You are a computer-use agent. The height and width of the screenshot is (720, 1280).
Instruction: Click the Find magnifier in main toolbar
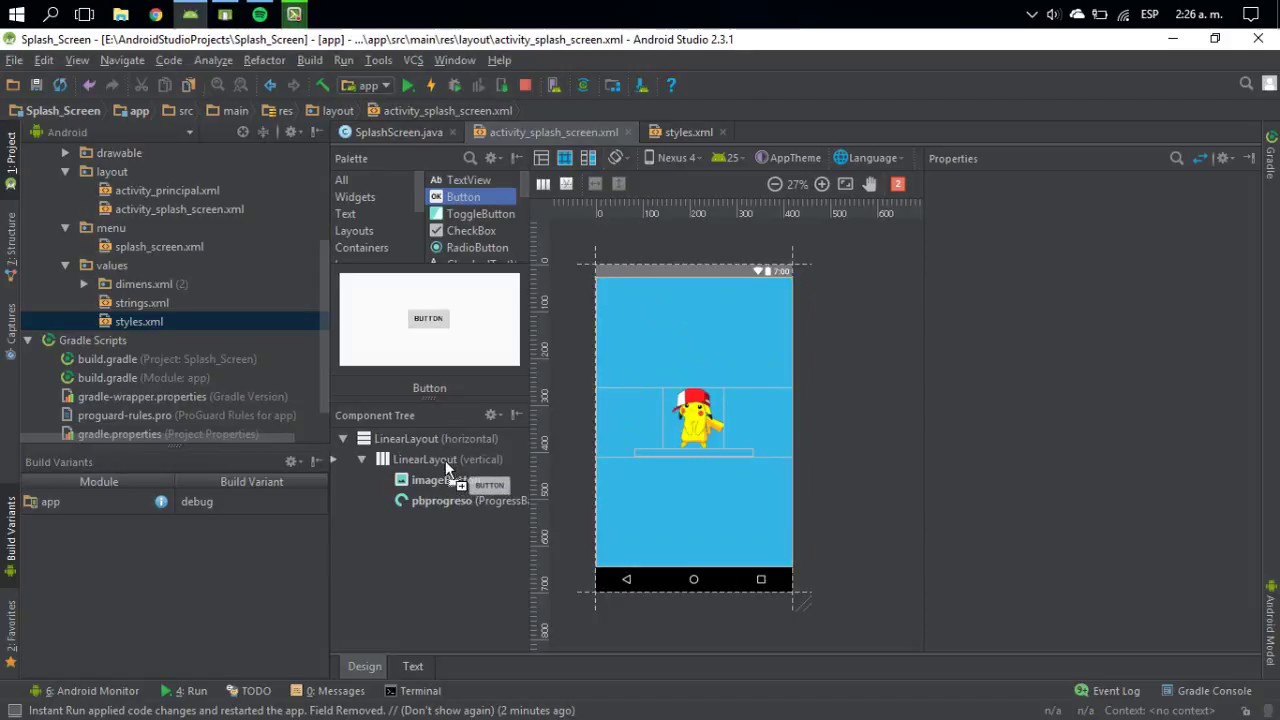coord(217,86)
